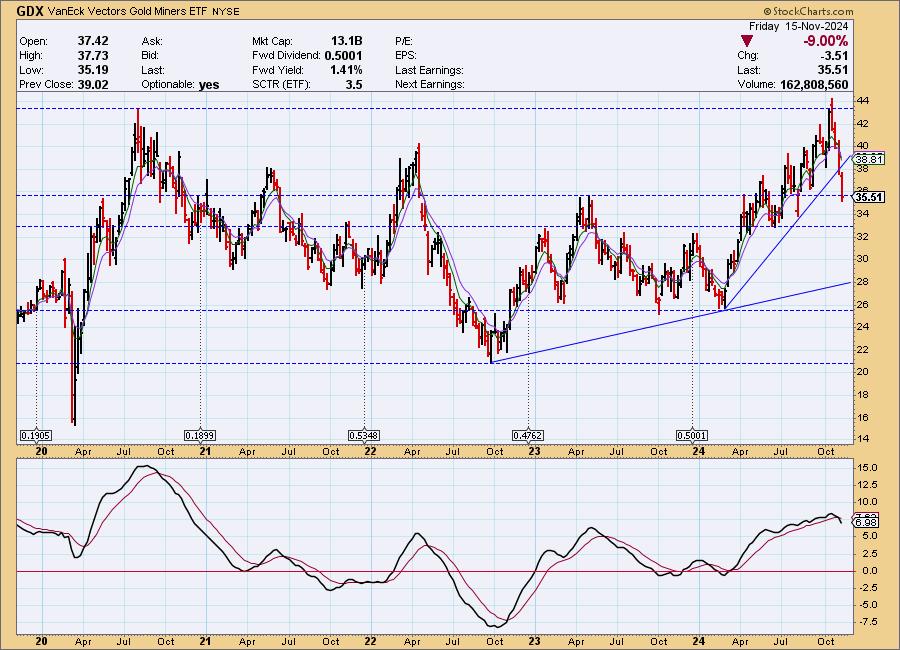The image size is (900, 650).
Task: Click the 0.1899 dividend marker
Action: pyautogui.click(x=200, y=436)
